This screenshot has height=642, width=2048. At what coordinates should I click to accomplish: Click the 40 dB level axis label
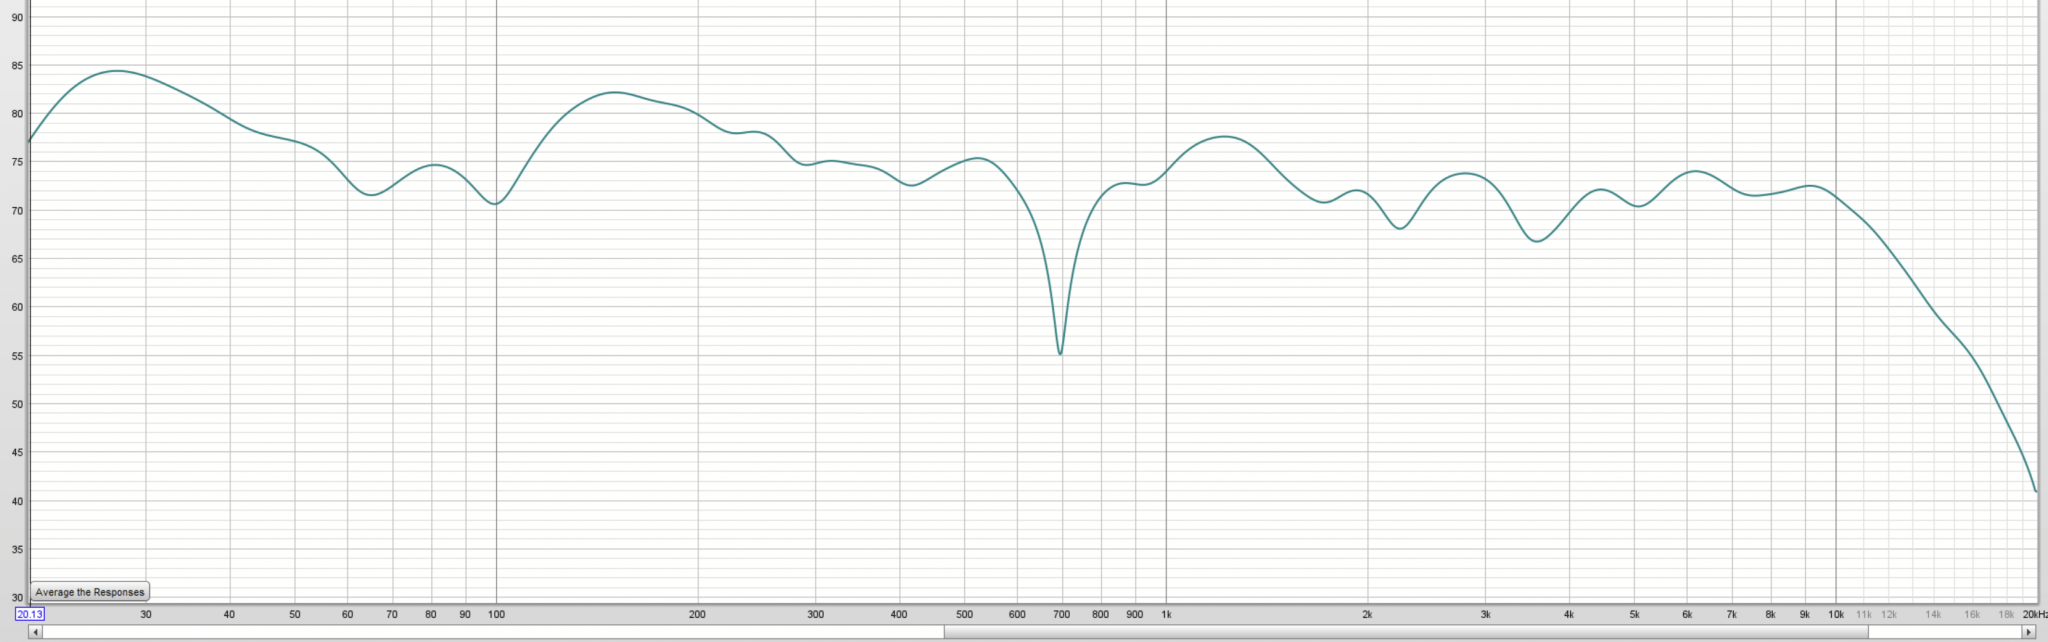point(17,501)
